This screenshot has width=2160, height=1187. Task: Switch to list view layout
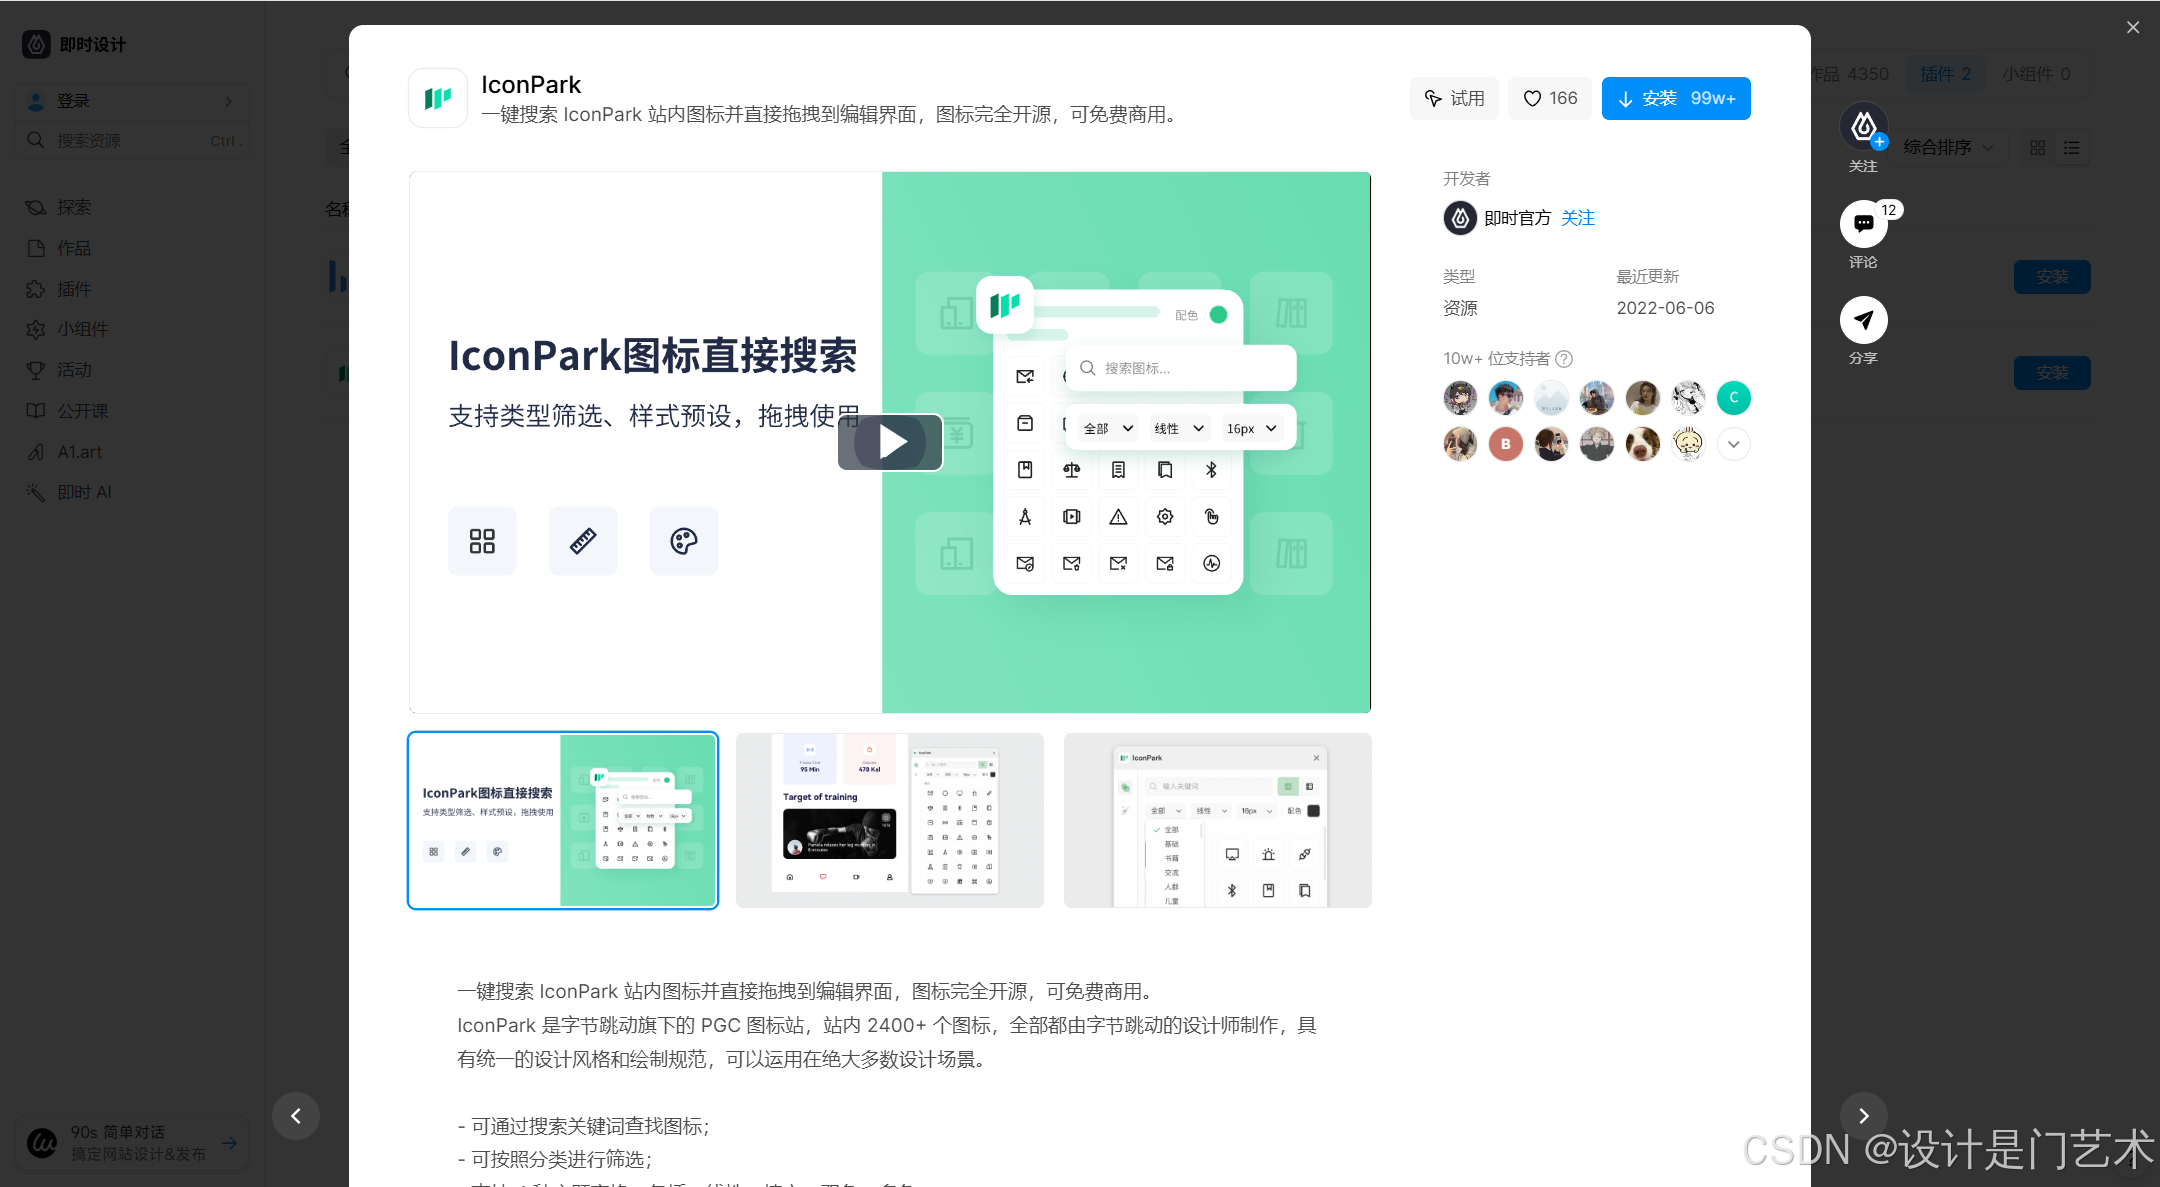click(2072, 148)
